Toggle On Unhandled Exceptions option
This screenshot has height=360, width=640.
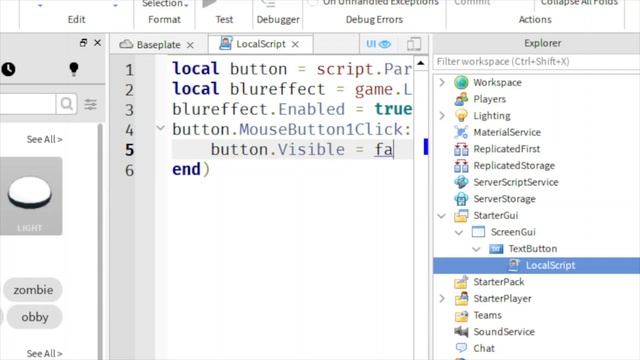tap(313, 2)
